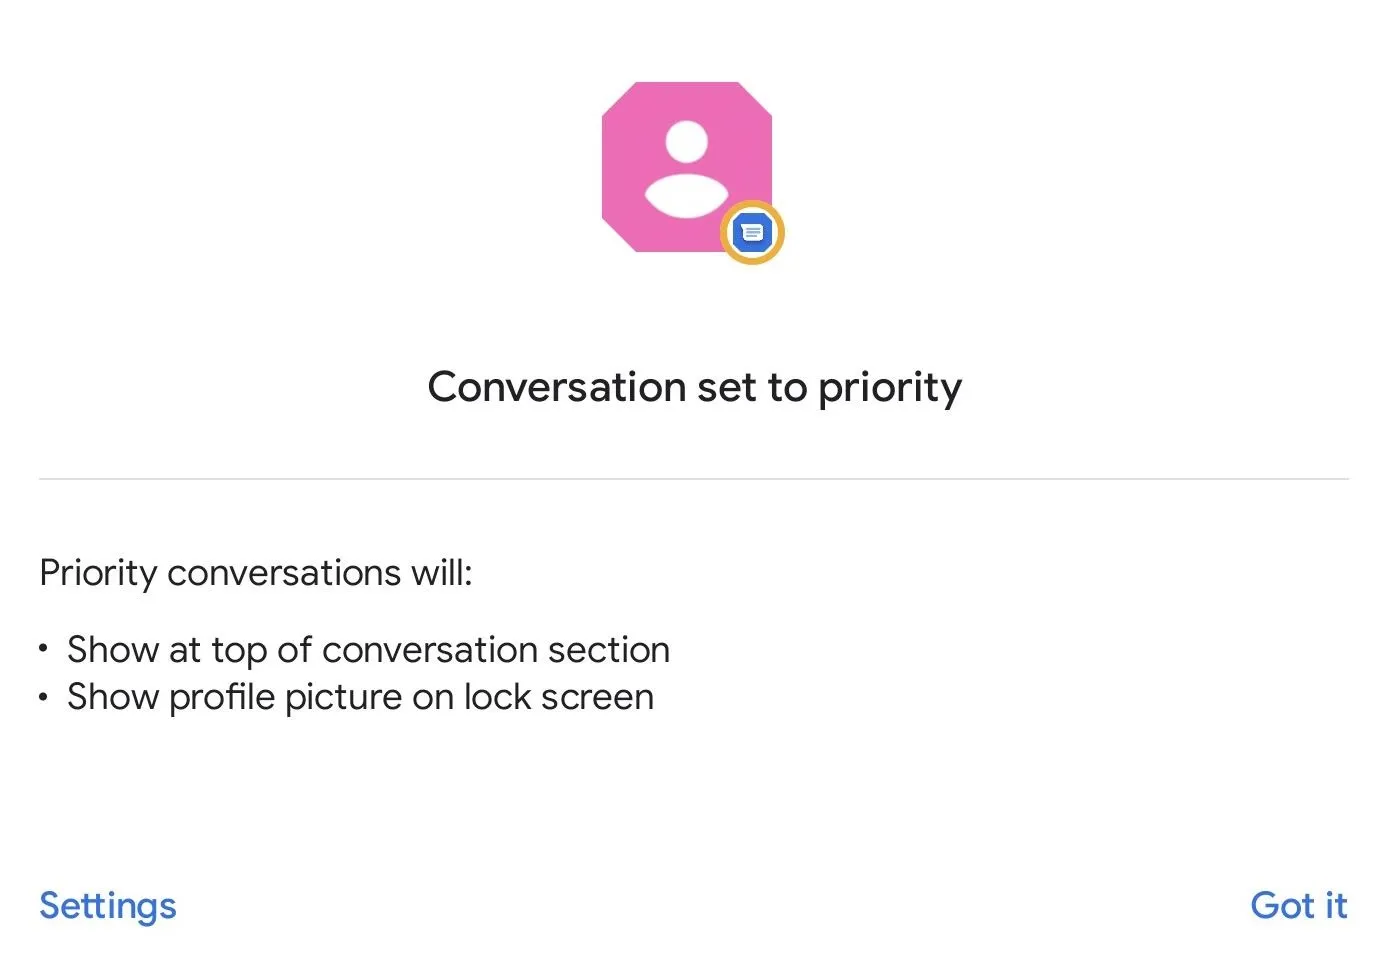The width and height of the screenshot is (1390, 964).
Task: Tap the white chat lines inside Messages badge
Action: click(752, 233)
